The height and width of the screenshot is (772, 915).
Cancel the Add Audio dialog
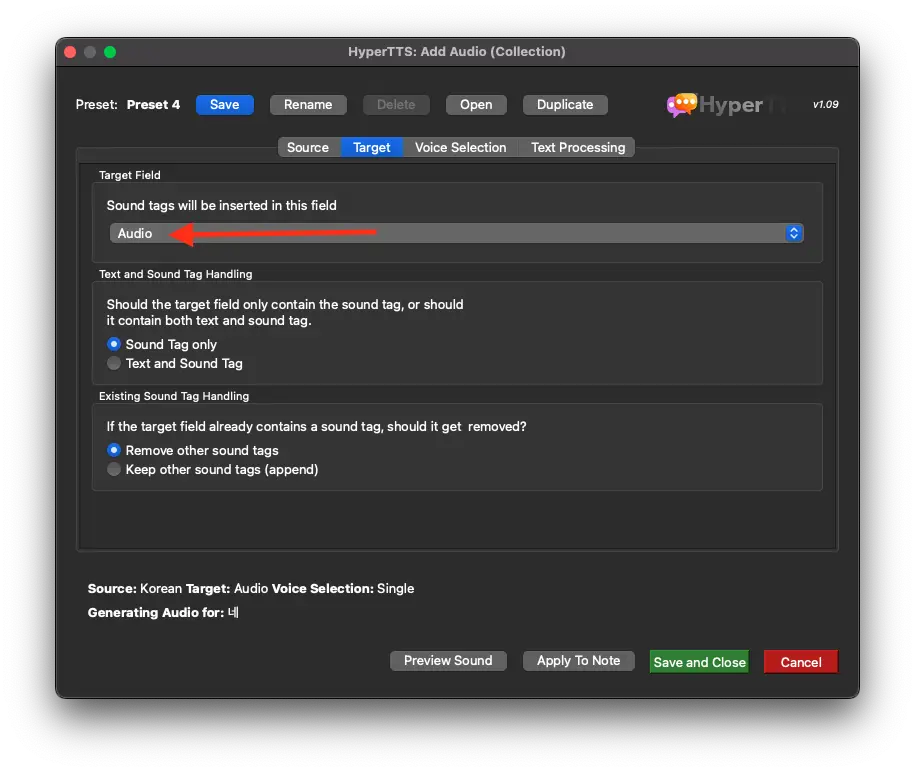pyautogui.click(x=801, y=662)
